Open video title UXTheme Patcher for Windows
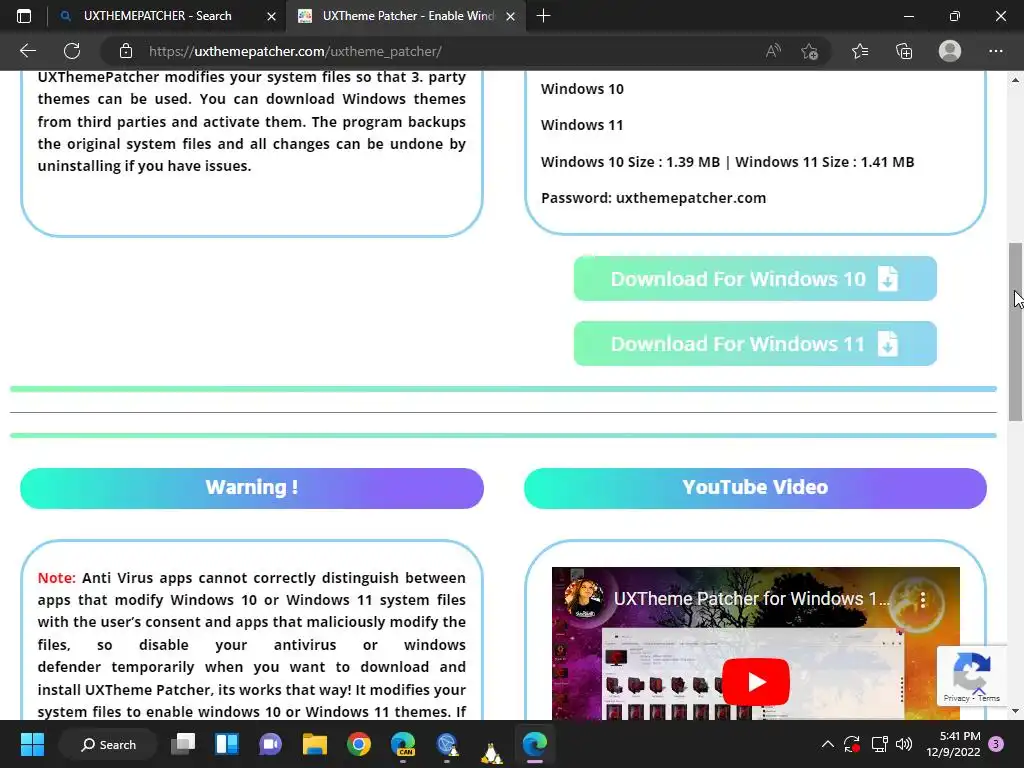 pyautogui.click(x=752, y=598)
